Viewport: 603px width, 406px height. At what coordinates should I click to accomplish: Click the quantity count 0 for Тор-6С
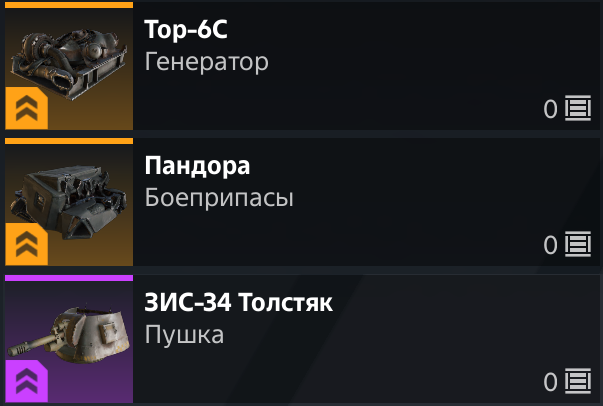(550, 109)
